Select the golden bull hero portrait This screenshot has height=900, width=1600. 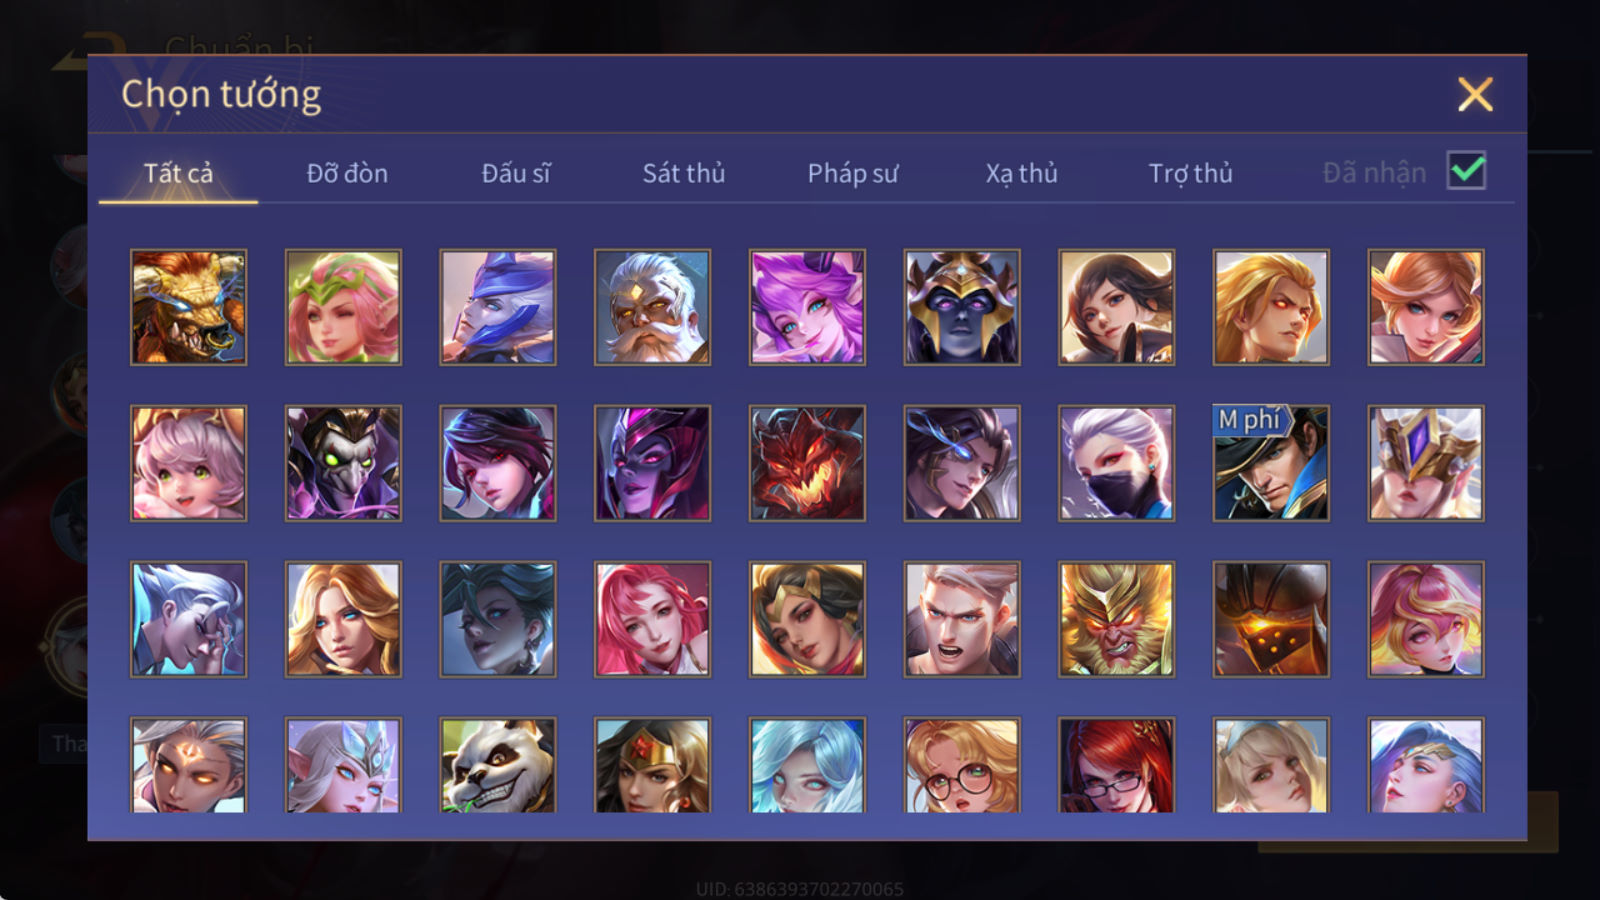pyautogui.click(x=188, y=307)
